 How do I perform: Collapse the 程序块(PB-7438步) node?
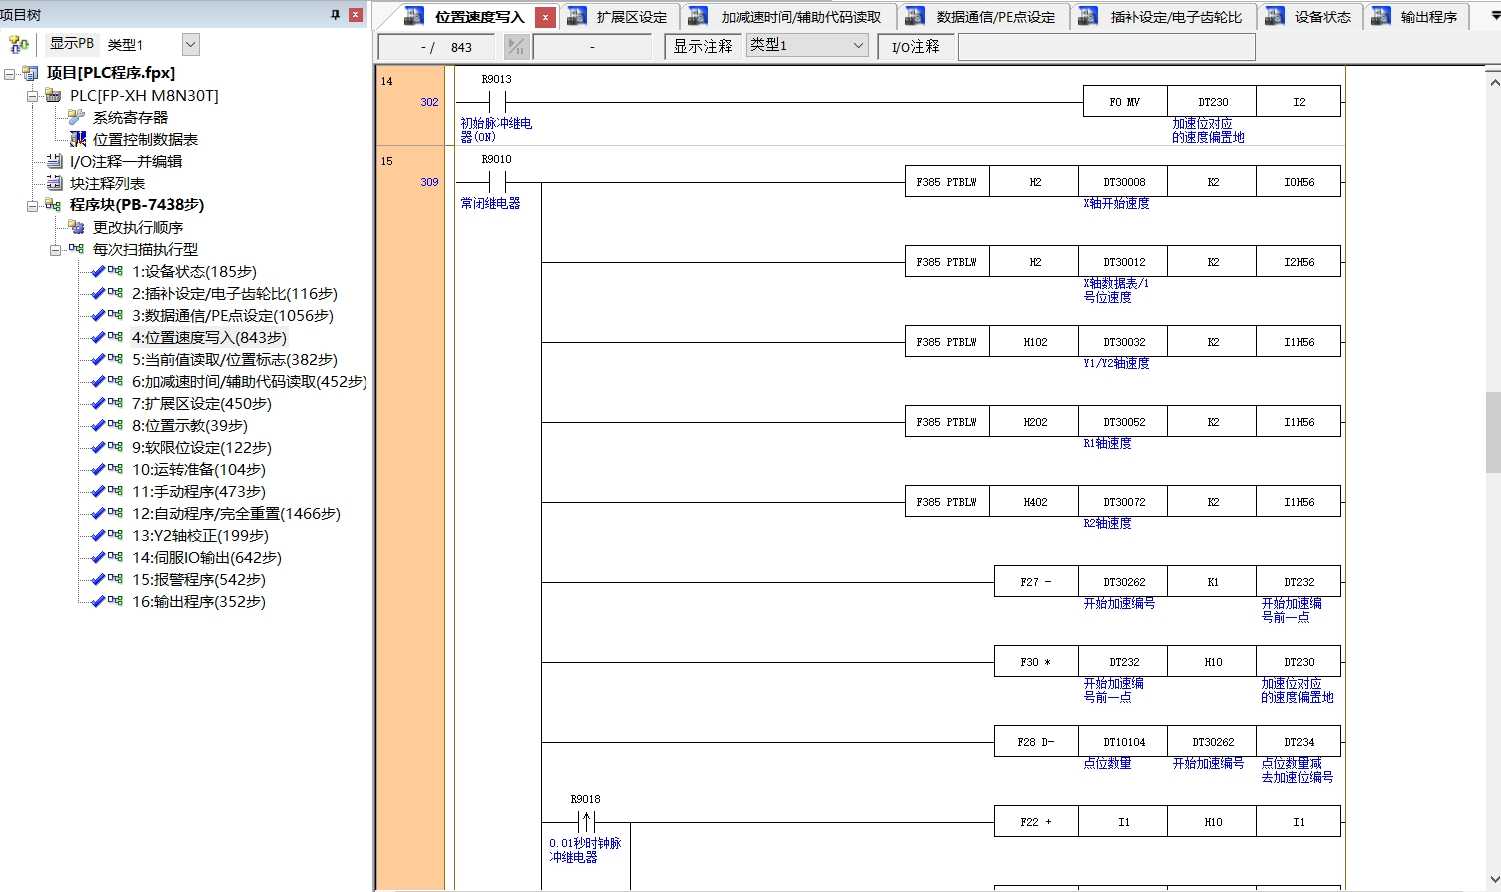point(33,205)
